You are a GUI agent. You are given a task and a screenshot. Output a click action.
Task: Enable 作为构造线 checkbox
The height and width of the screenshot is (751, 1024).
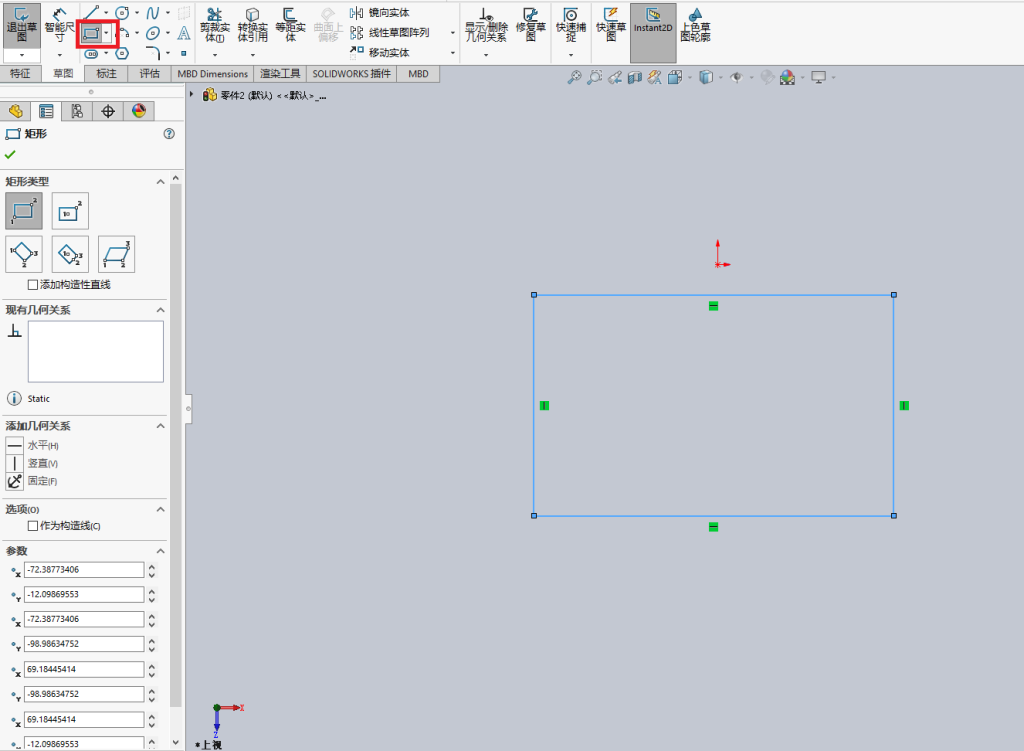[x=33, y=526]
